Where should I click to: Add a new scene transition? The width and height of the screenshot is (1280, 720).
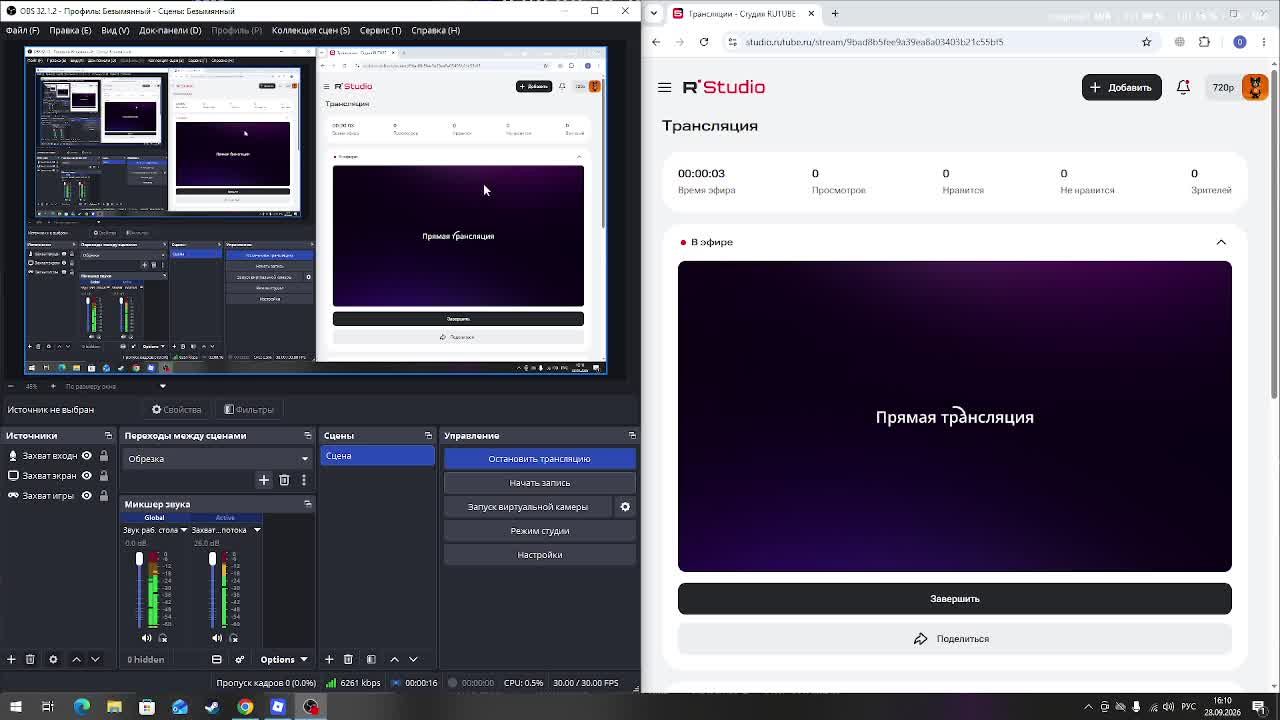point(264,480)
